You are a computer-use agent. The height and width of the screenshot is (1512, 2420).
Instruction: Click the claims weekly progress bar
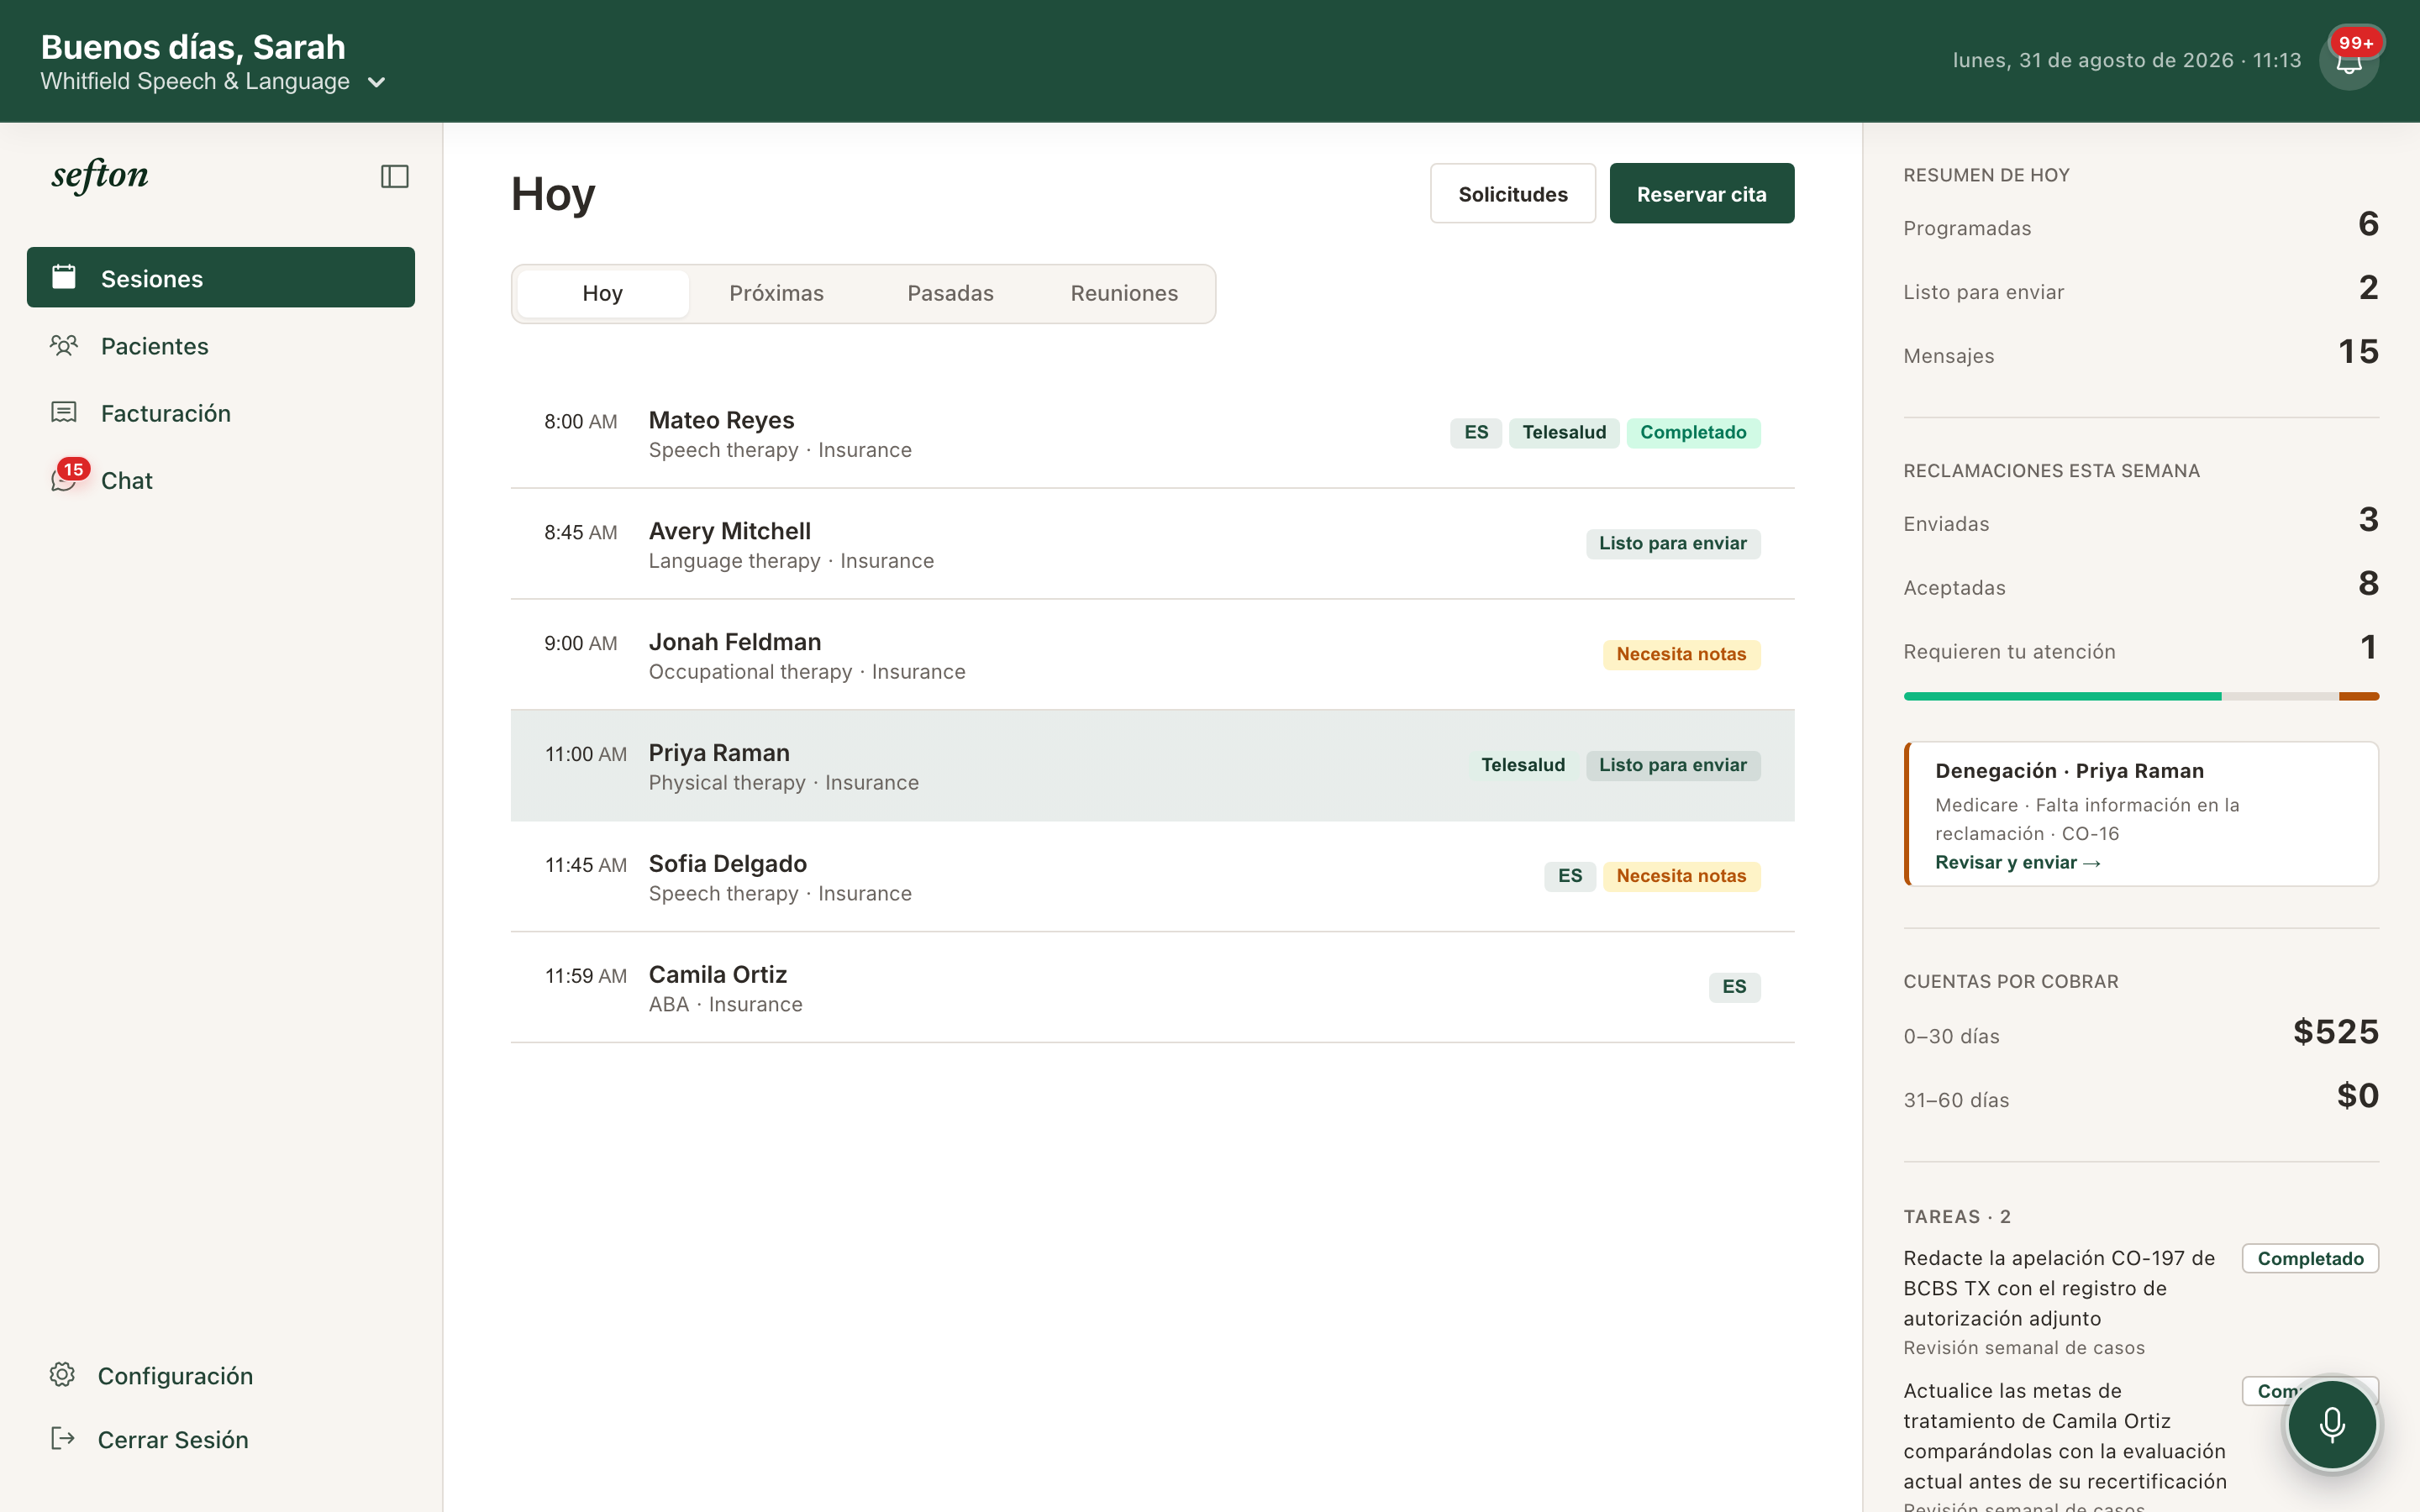(2141, 696)
